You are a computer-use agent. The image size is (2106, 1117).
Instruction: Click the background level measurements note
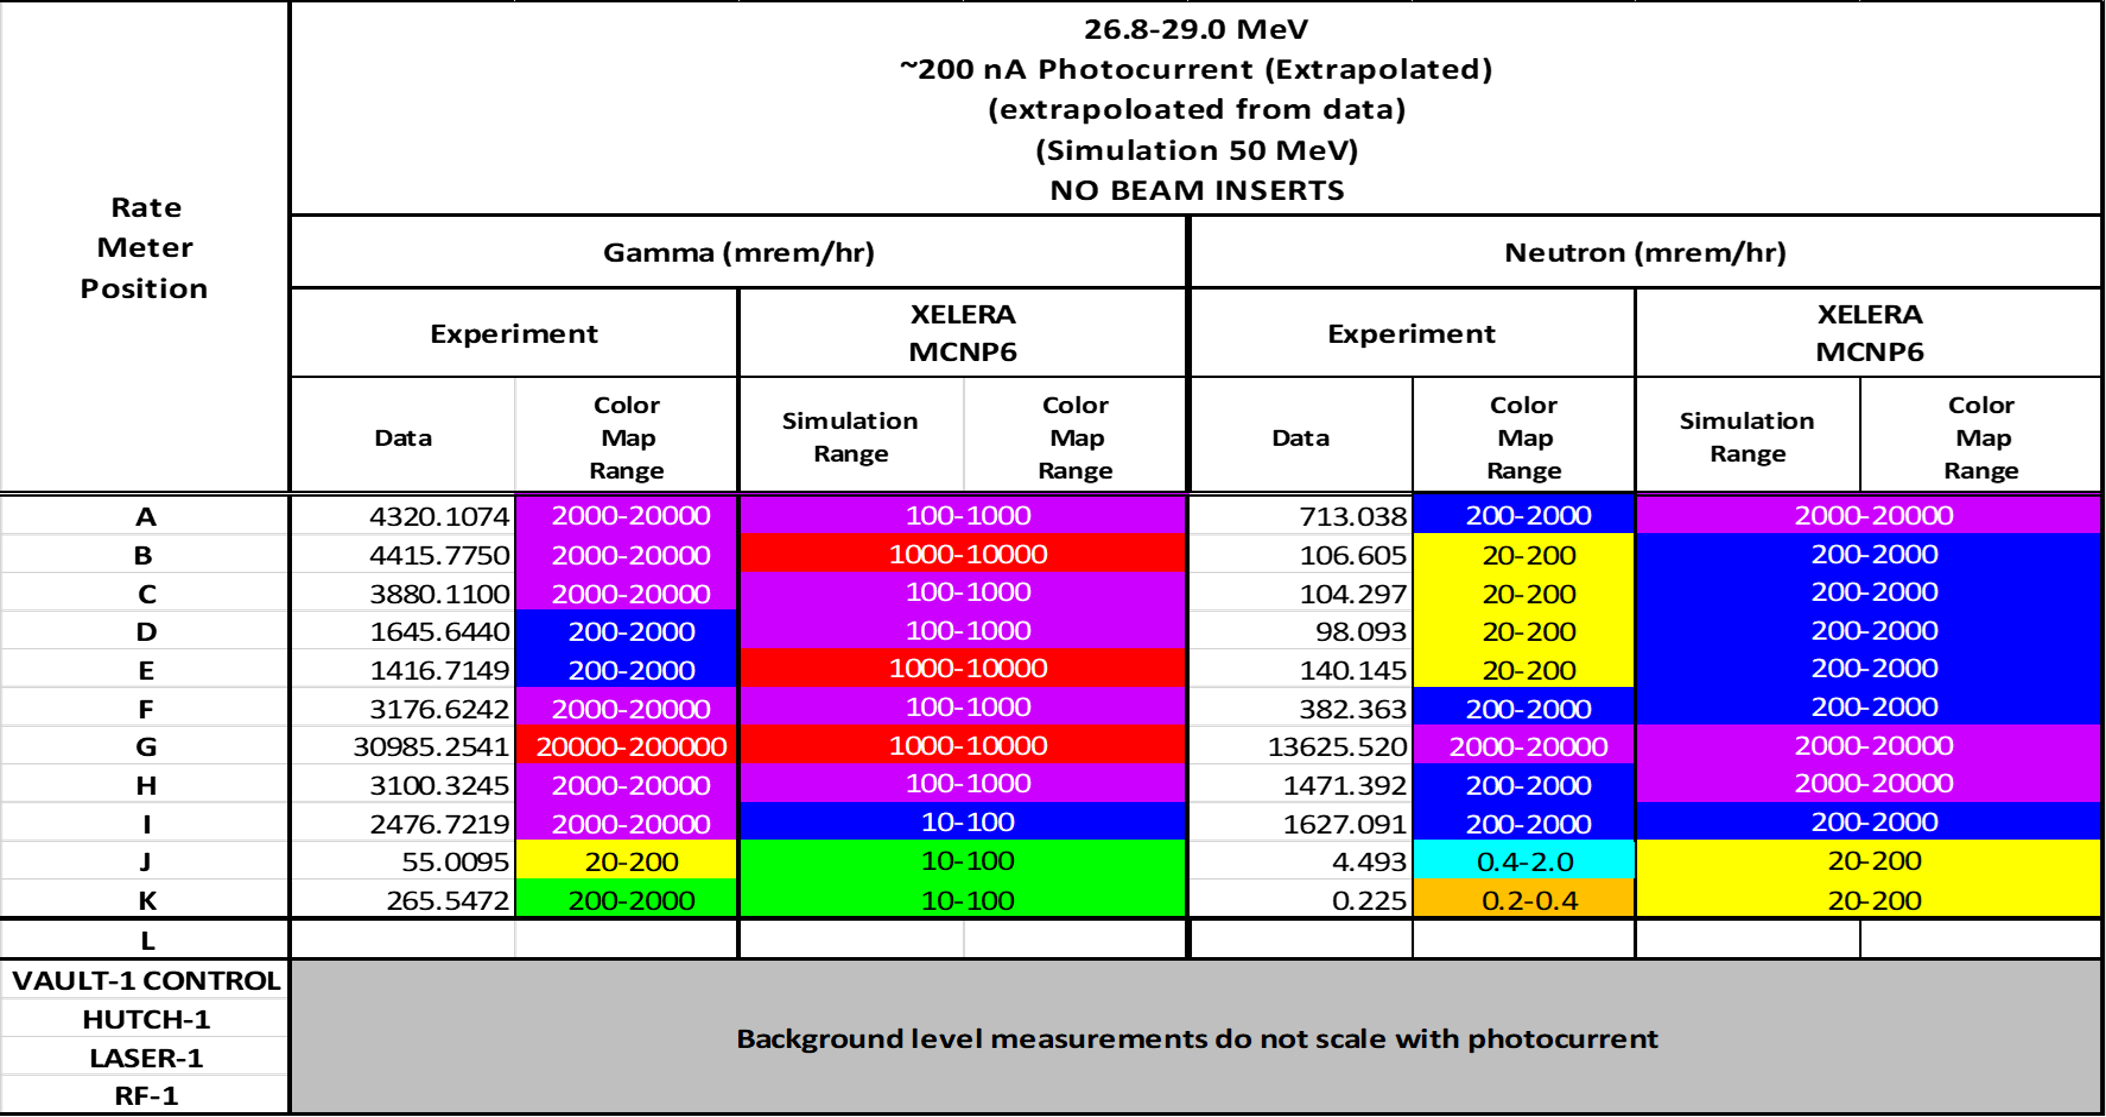[1197, 1038]
